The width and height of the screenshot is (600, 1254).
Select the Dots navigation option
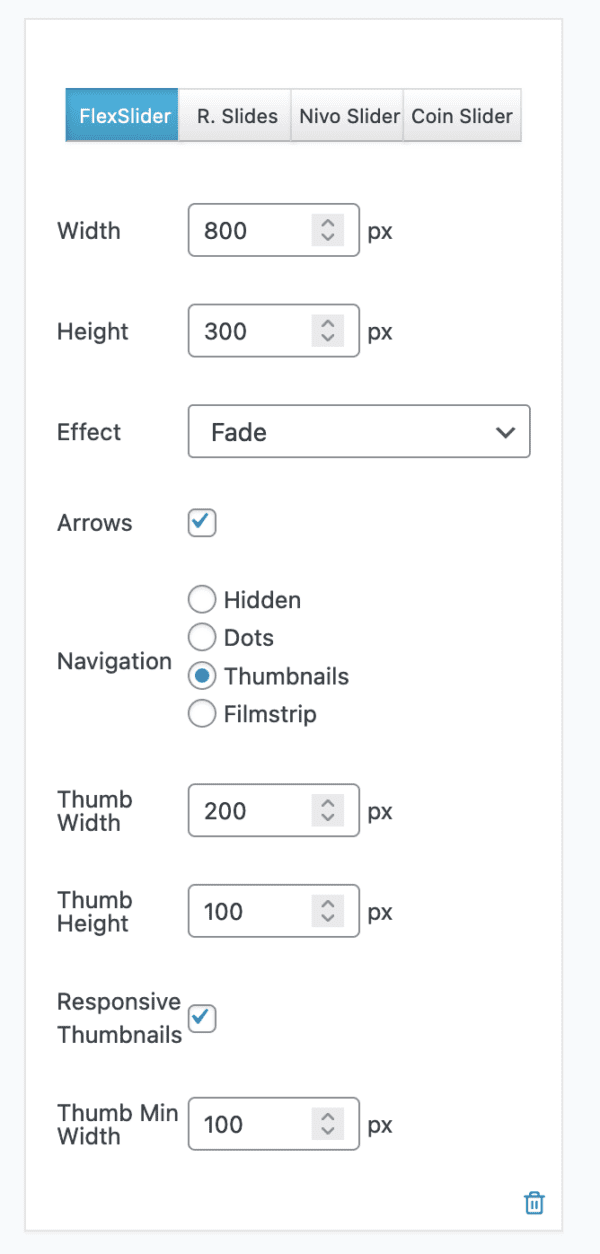pyautogui.click(x=201, y=637)
